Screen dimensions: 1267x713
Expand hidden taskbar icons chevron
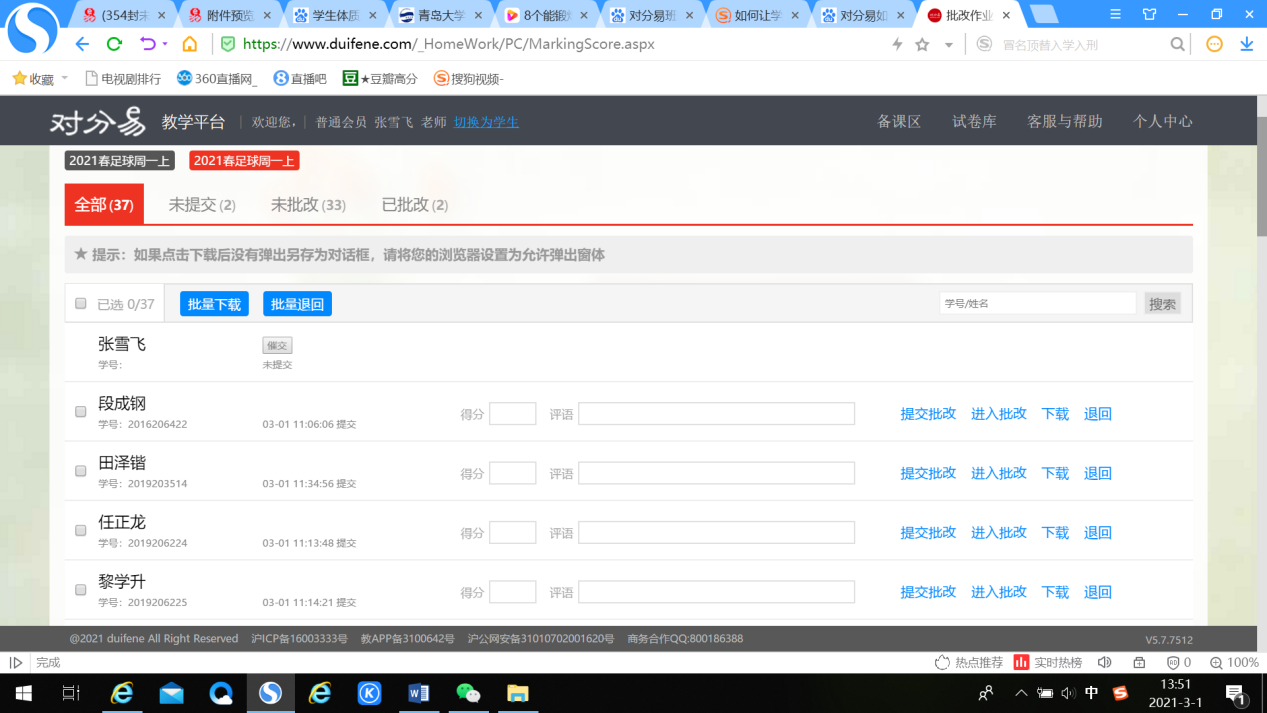(x=1021, y=693)
